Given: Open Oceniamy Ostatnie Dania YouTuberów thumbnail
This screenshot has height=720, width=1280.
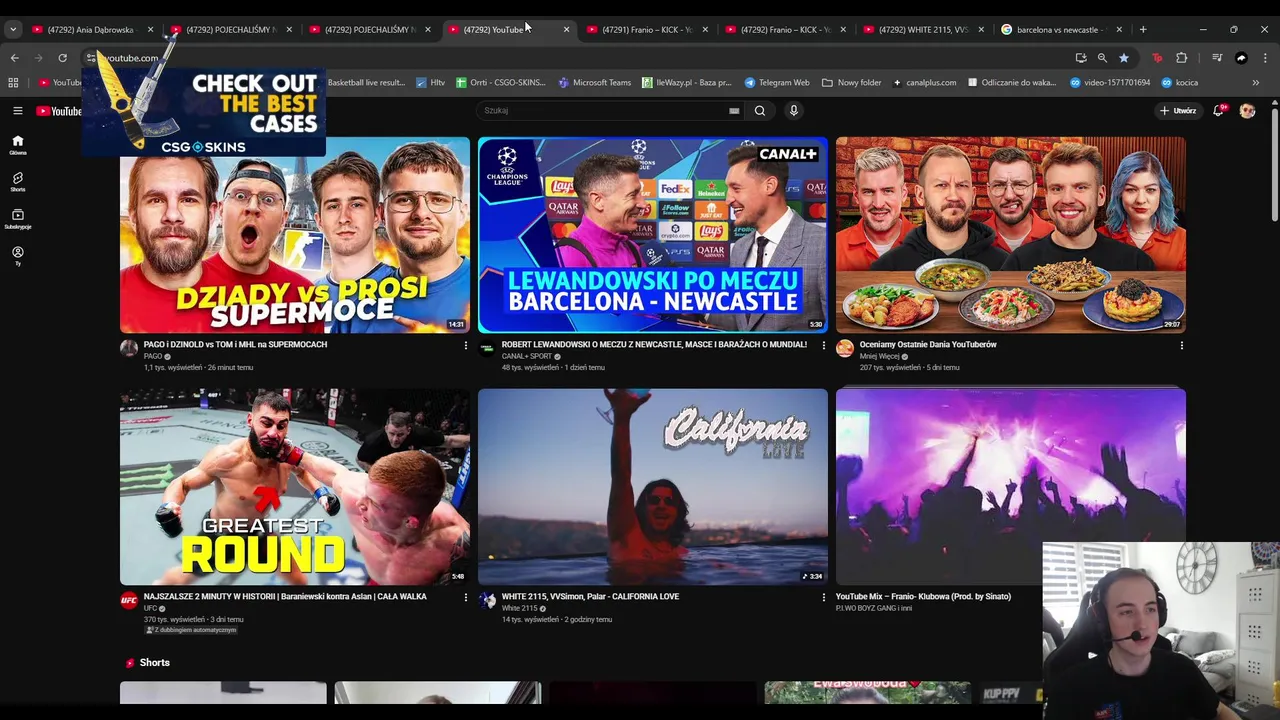Looking at the screenshot, I should (1010, 234).
